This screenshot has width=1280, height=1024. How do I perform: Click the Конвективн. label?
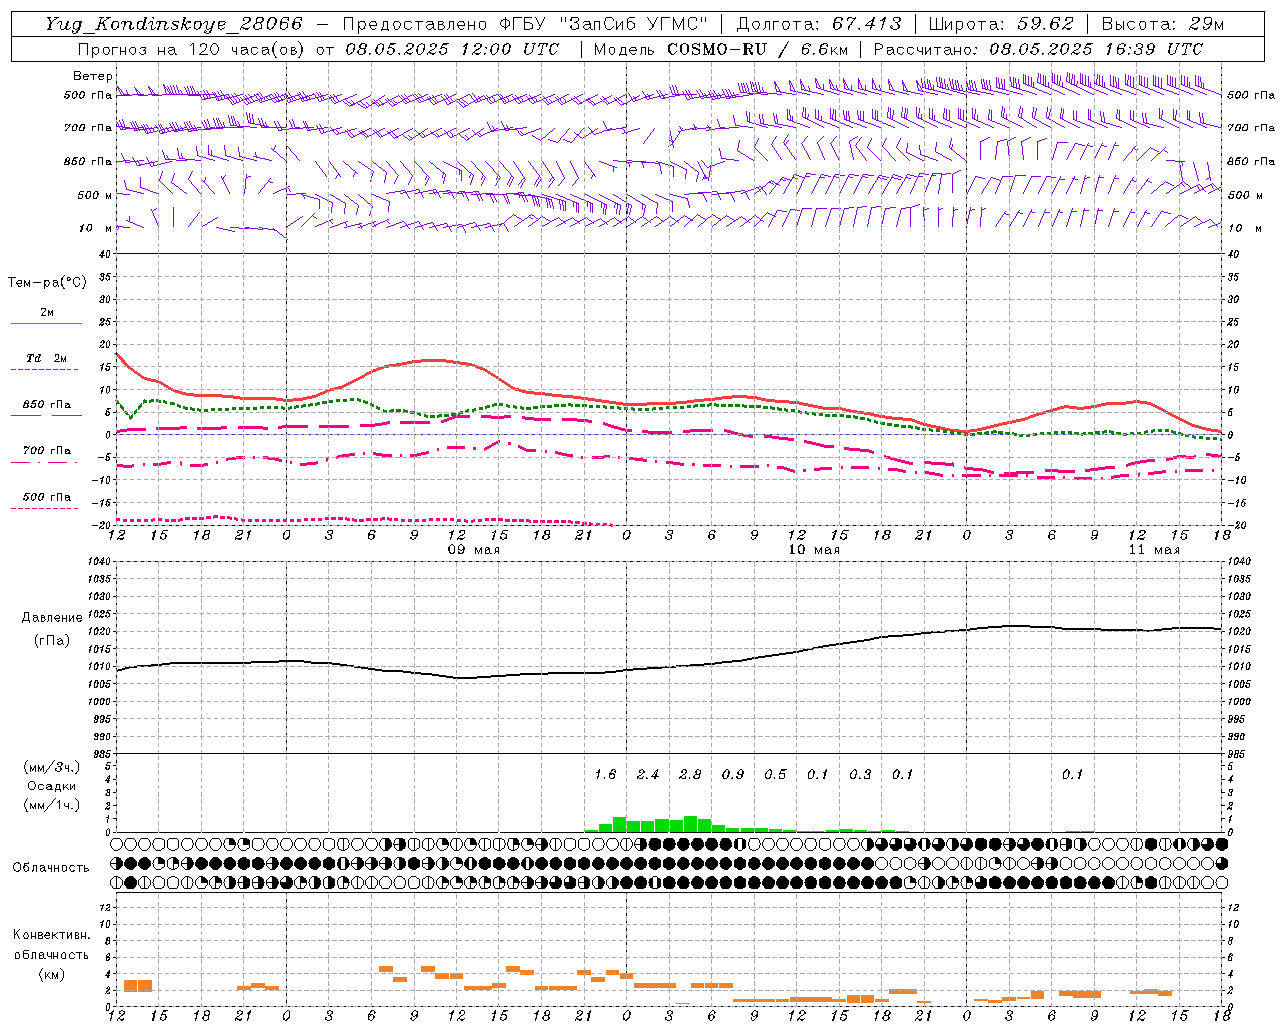click(51, 935)
